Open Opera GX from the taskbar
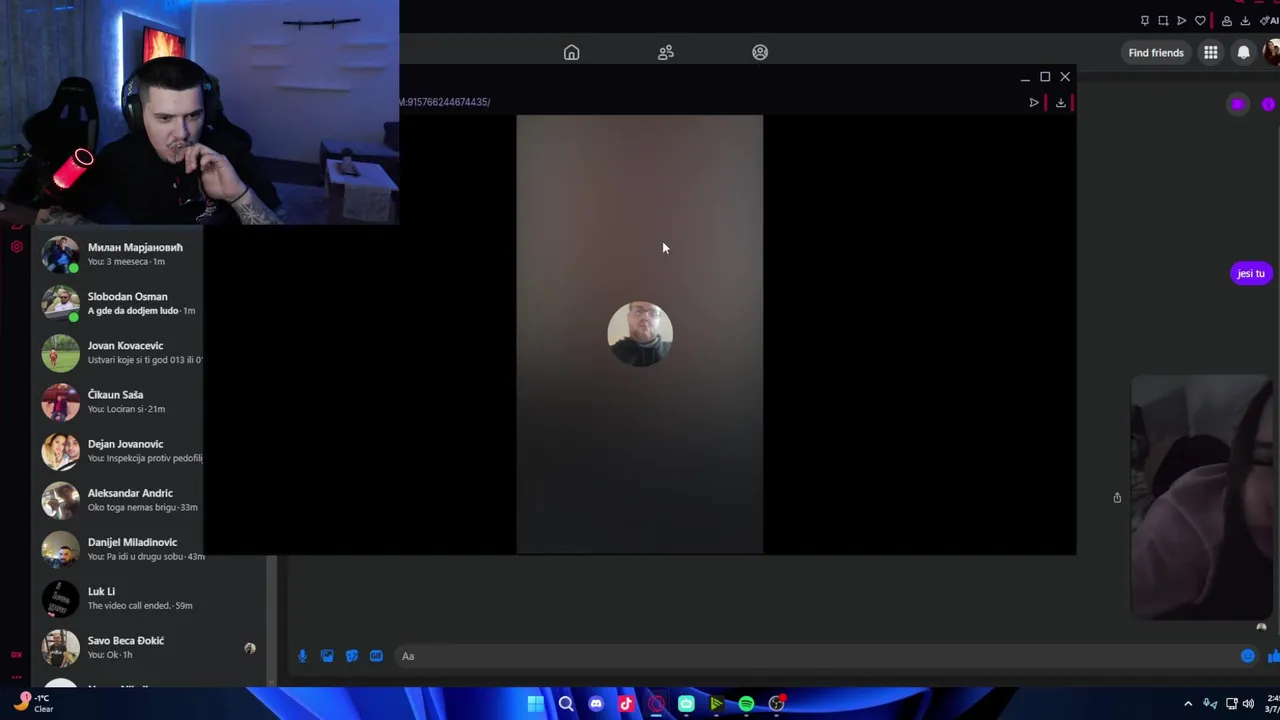 [x=656, y=704]
